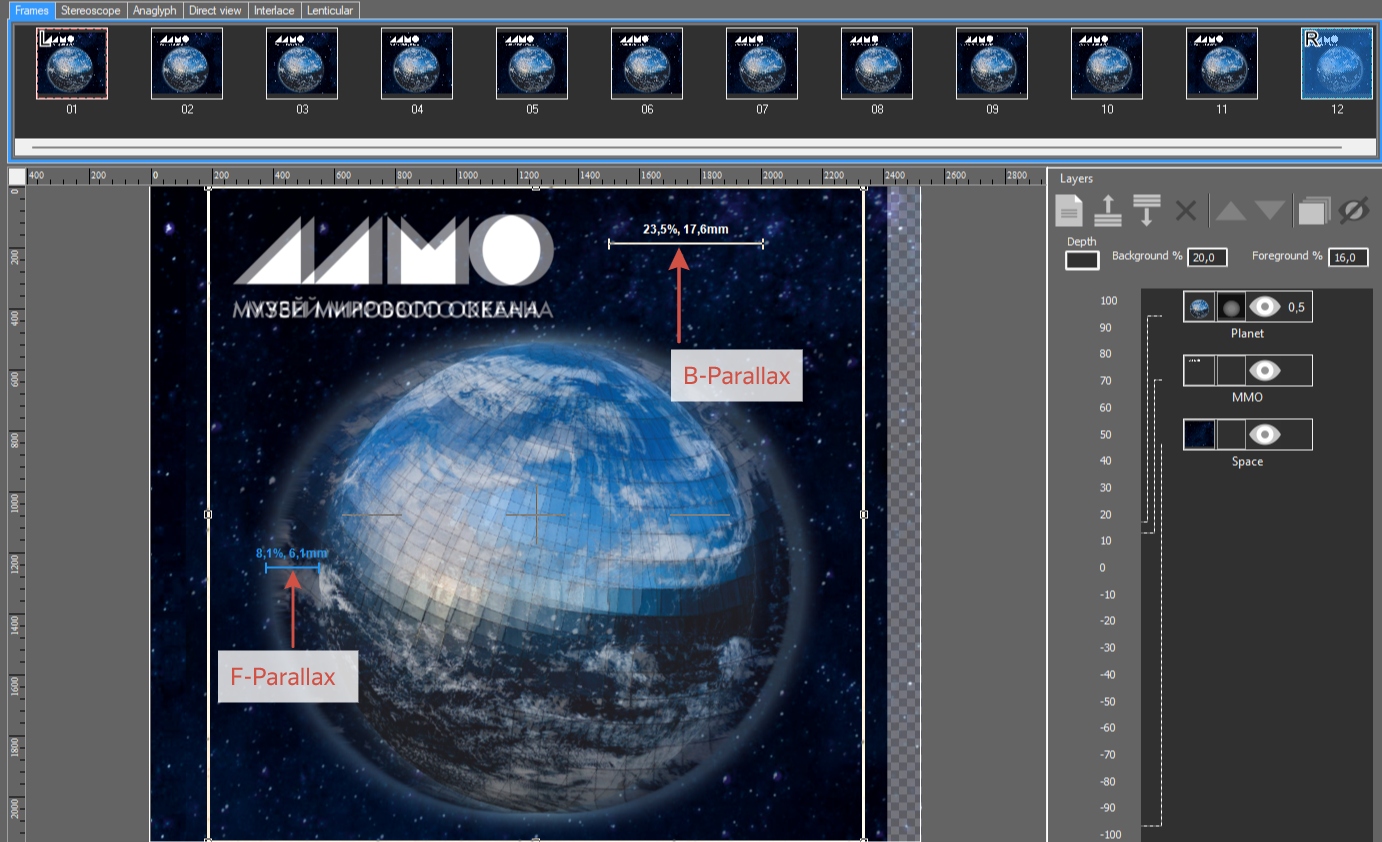Click the crossed-out eye icon
Image resolution: width=1382 pixels, height=842 pixels.
1353,210
